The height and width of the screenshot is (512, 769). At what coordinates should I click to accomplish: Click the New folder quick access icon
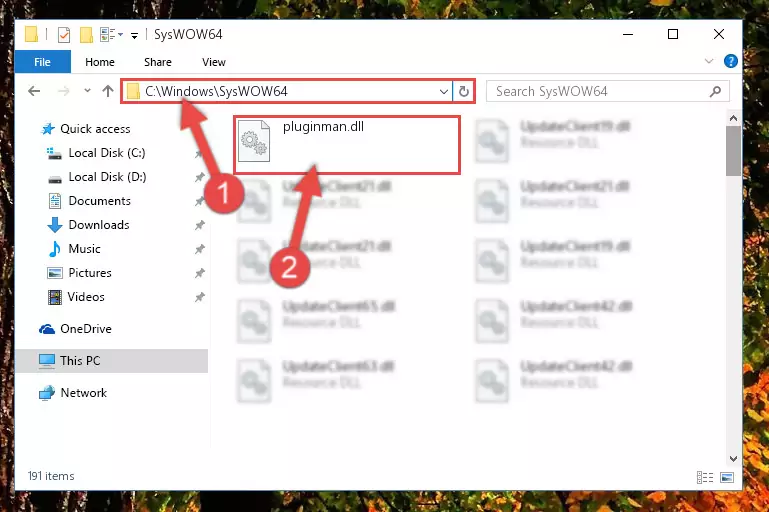click(86, 34)
